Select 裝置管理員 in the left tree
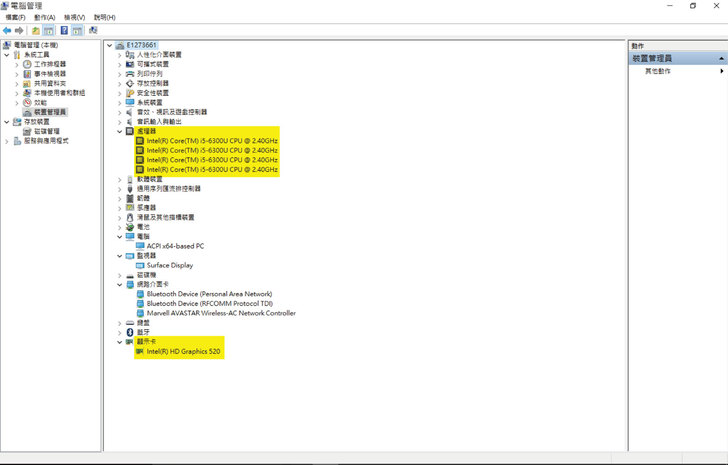Image resolution: width=728 pixels, height=465 pixels. click(50, 112)
